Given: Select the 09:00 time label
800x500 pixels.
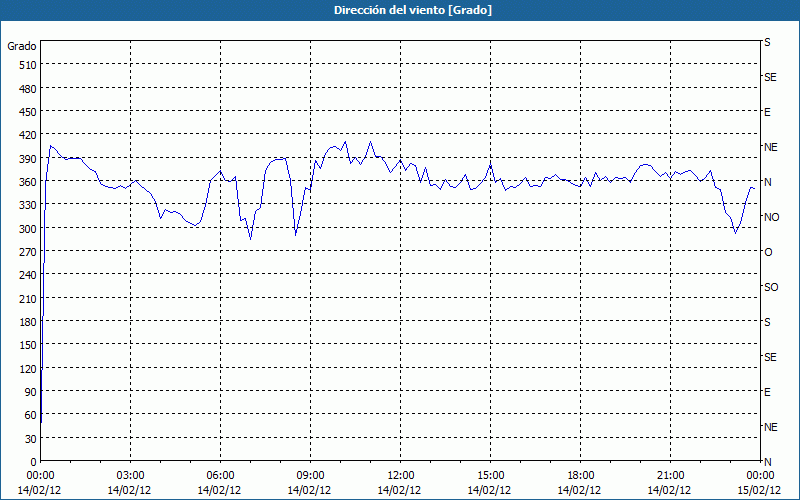Looking at the screenshot, I should point(310,476).
